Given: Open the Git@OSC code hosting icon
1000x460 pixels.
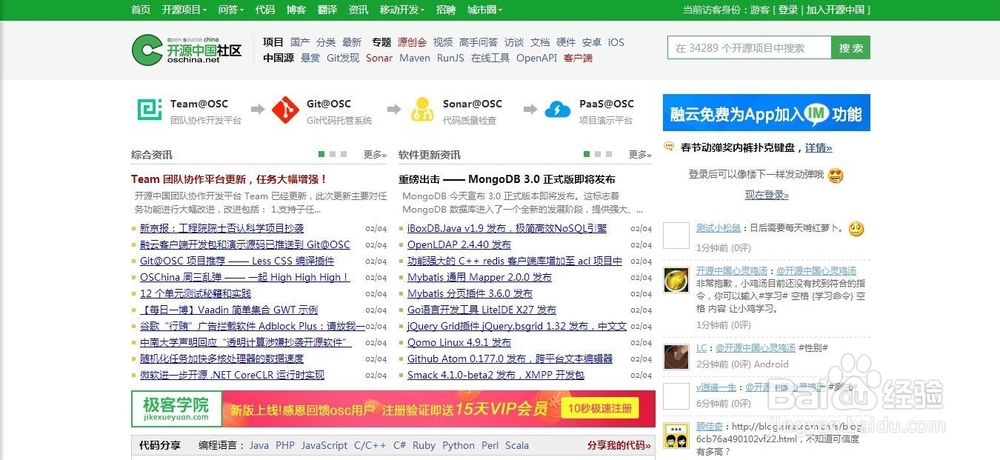Looking at the screenshot, I should click(285, 110).
